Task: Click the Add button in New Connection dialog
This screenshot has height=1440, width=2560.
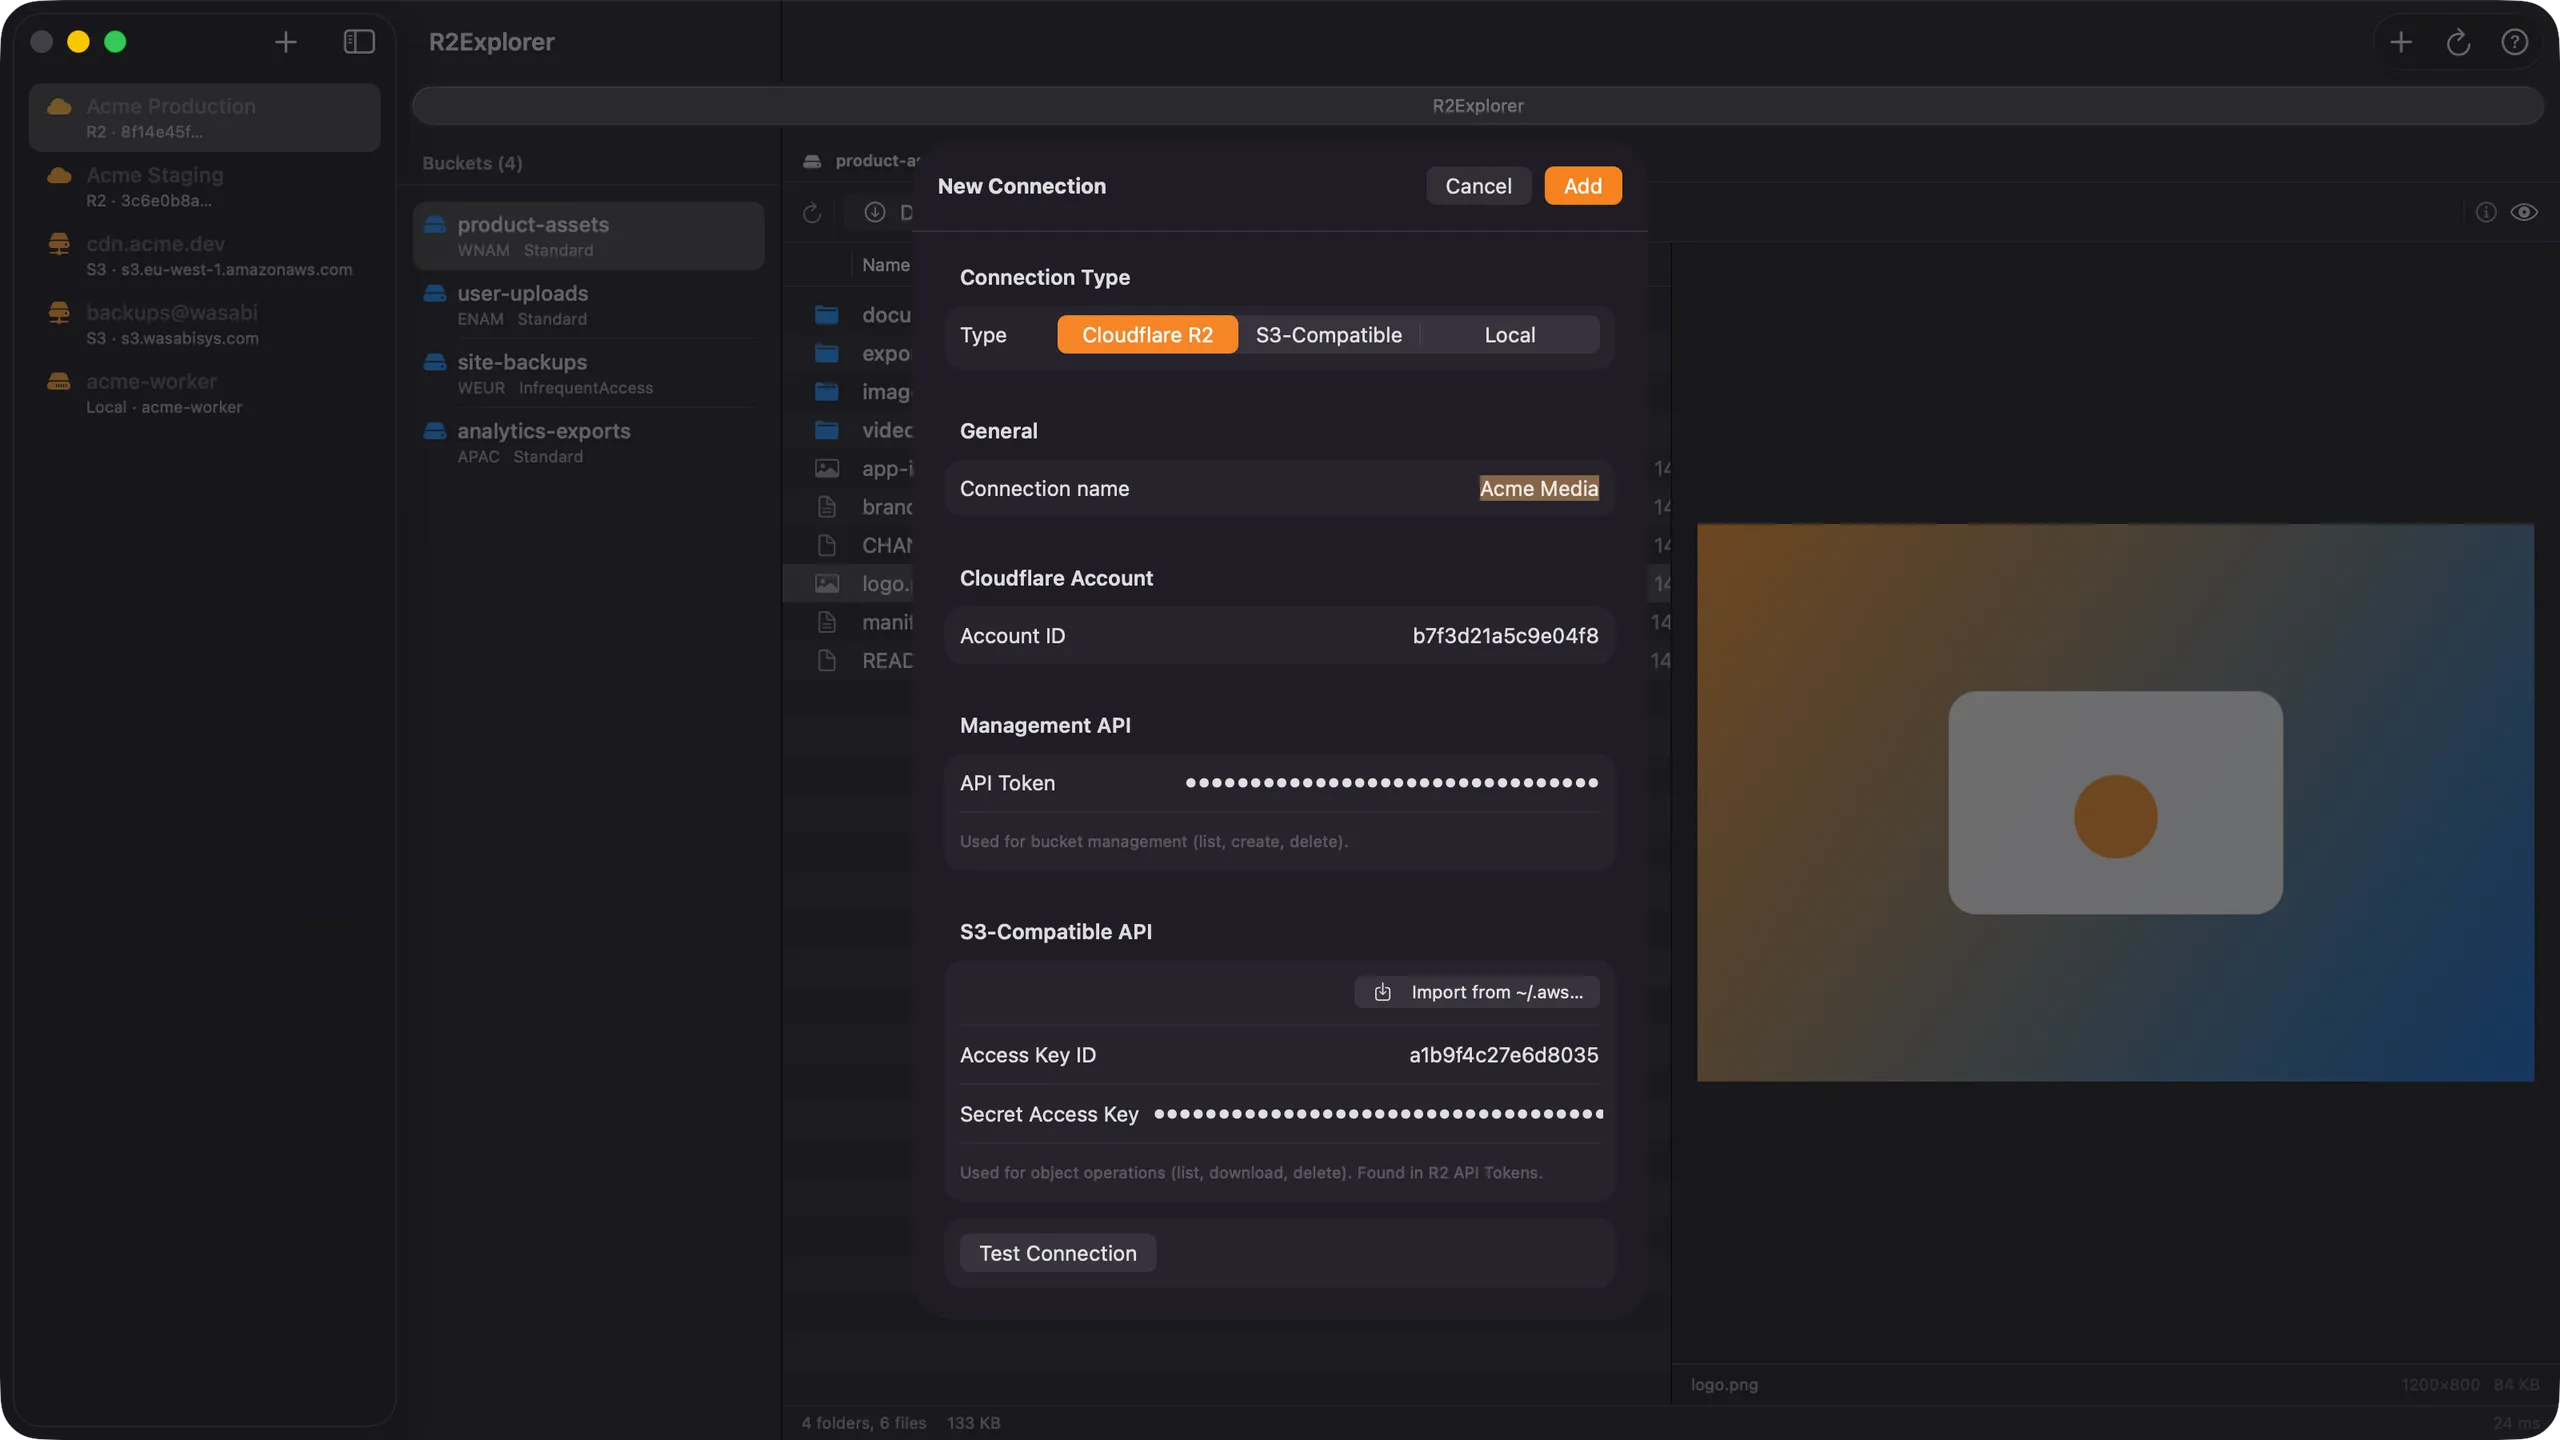Action: [1582, 186]
